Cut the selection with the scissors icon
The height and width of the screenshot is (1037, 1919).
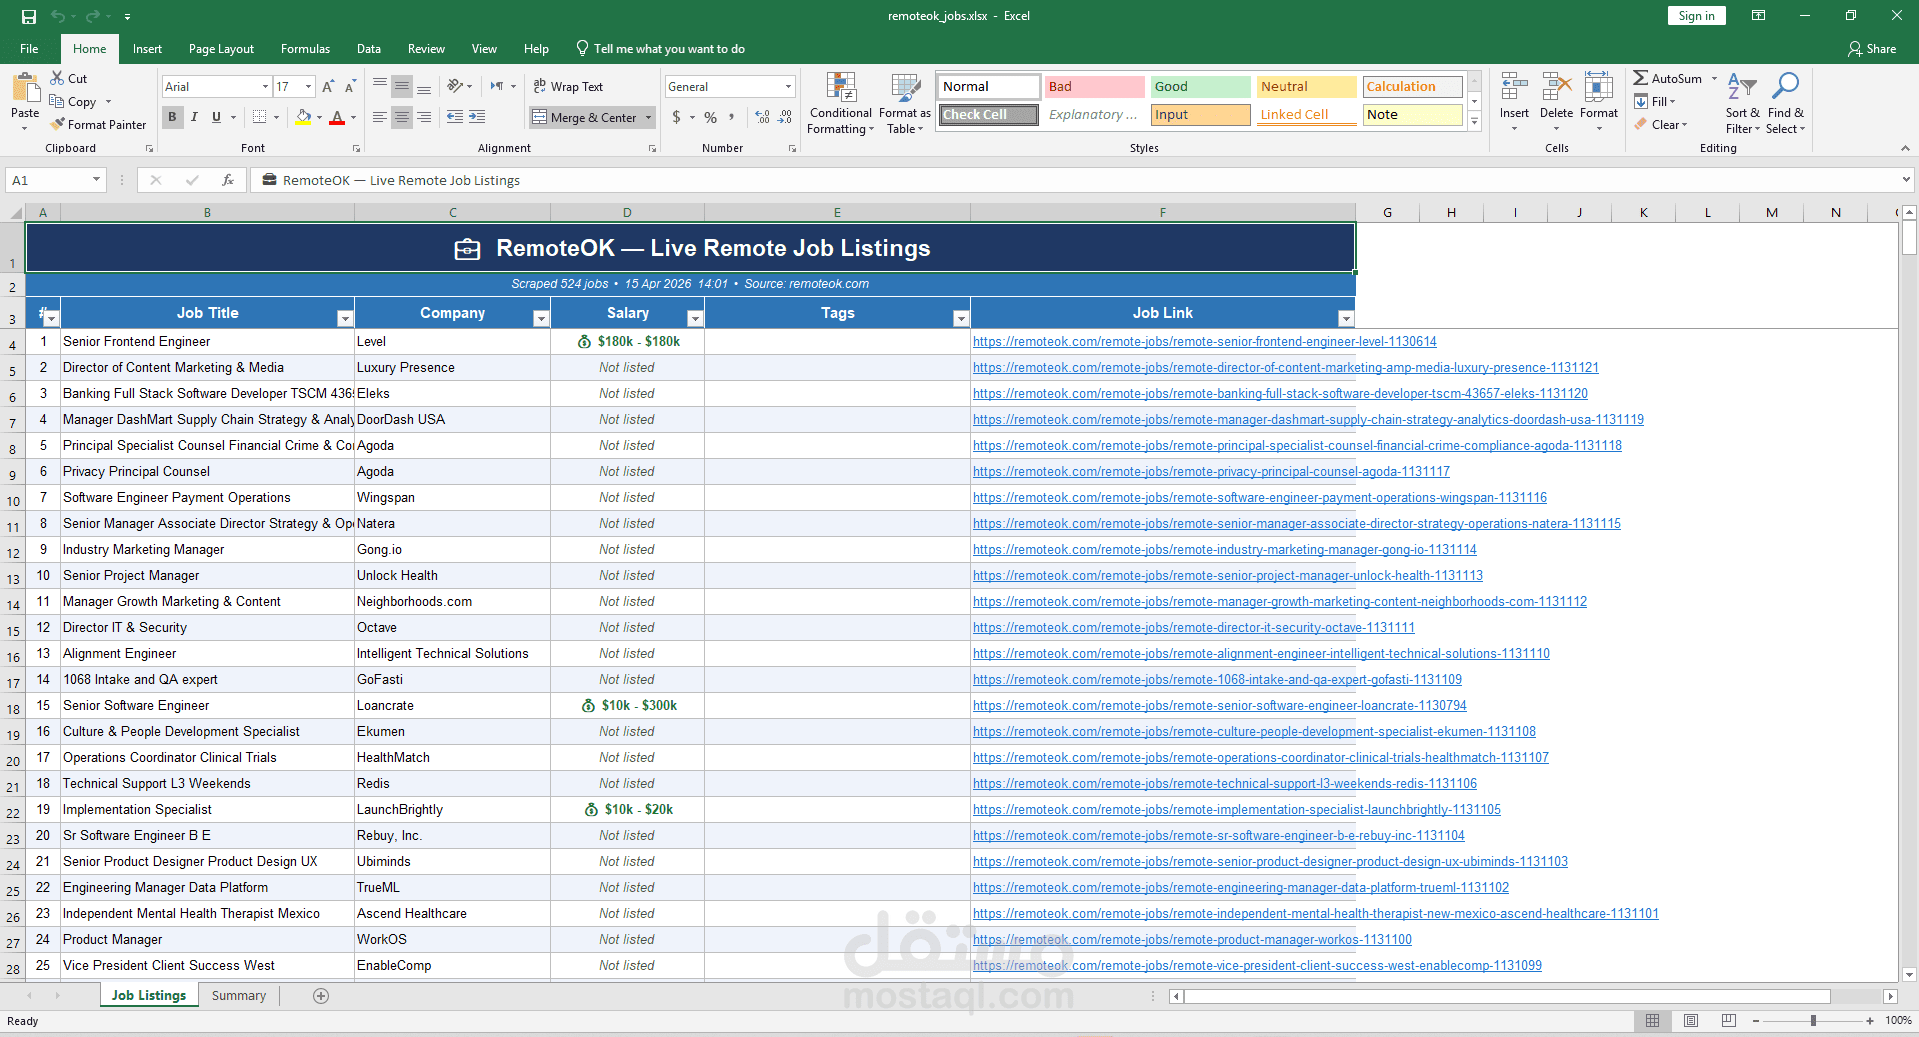coord(57,78)
